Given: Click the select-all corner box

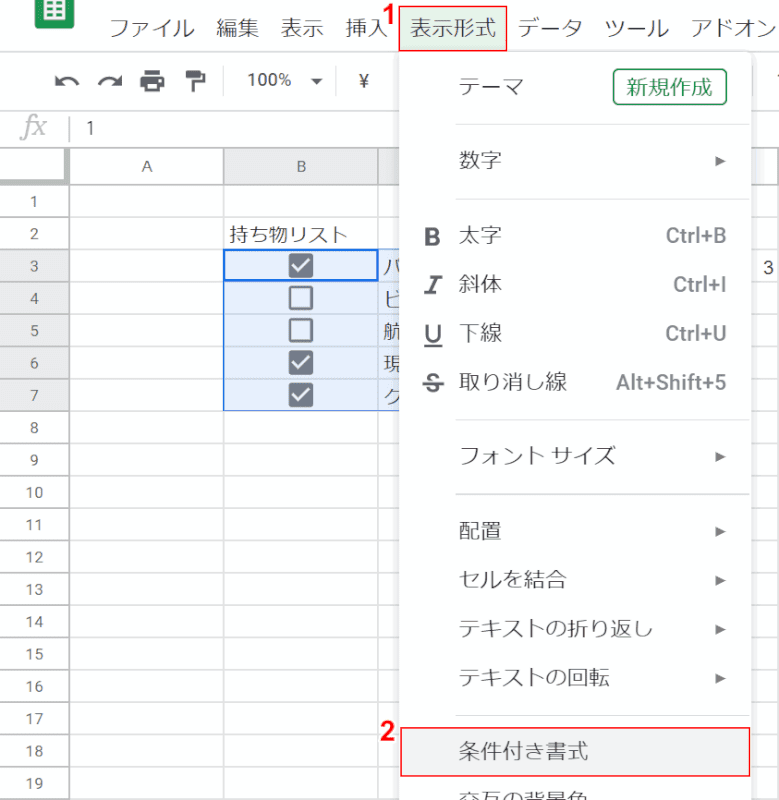Looking at the screenshot, I should pos(34,165).
